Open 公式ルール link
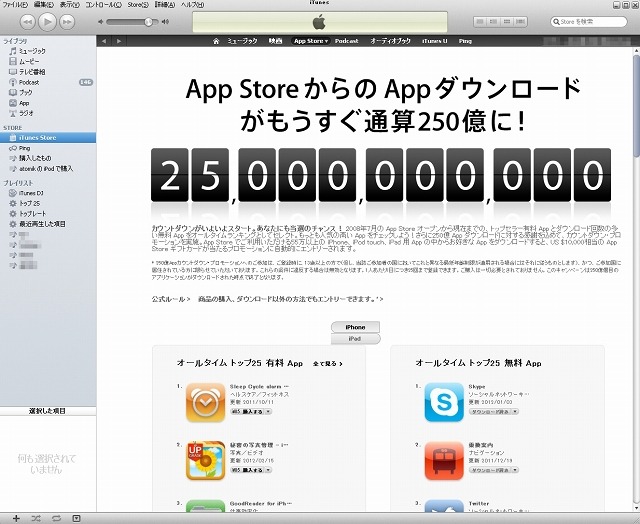Viewport: 640px width, 524px height. click(171, 299)
